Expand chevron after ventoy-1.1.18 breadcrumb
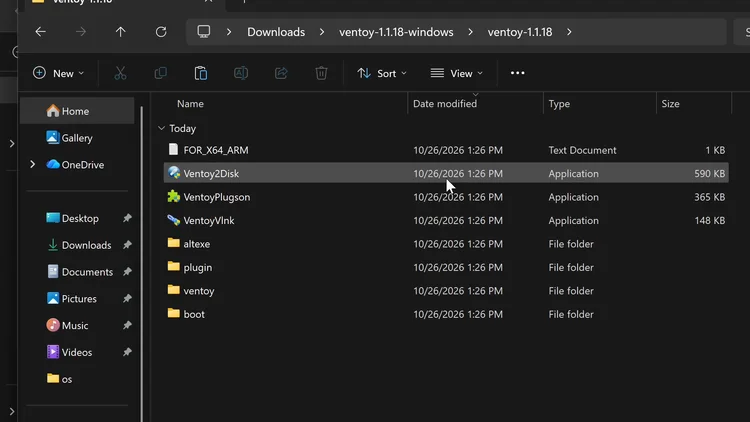750x422 pixels. tap(569, 32)
